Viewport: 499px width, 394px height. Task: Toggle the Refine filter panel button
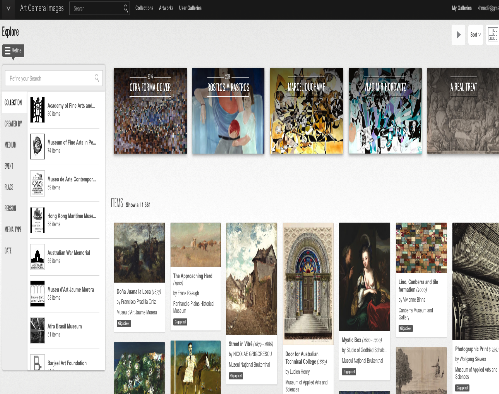tap(13, 51)
